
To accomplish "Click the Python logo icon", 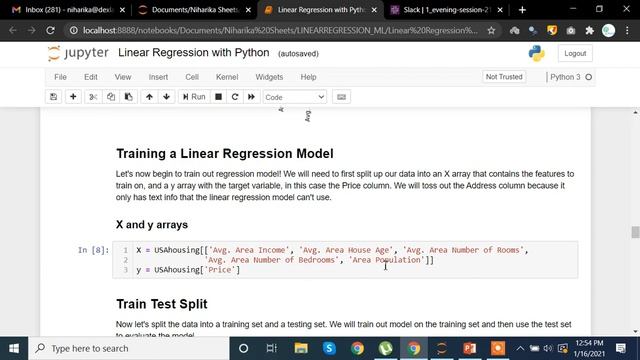I will [536, 53].
